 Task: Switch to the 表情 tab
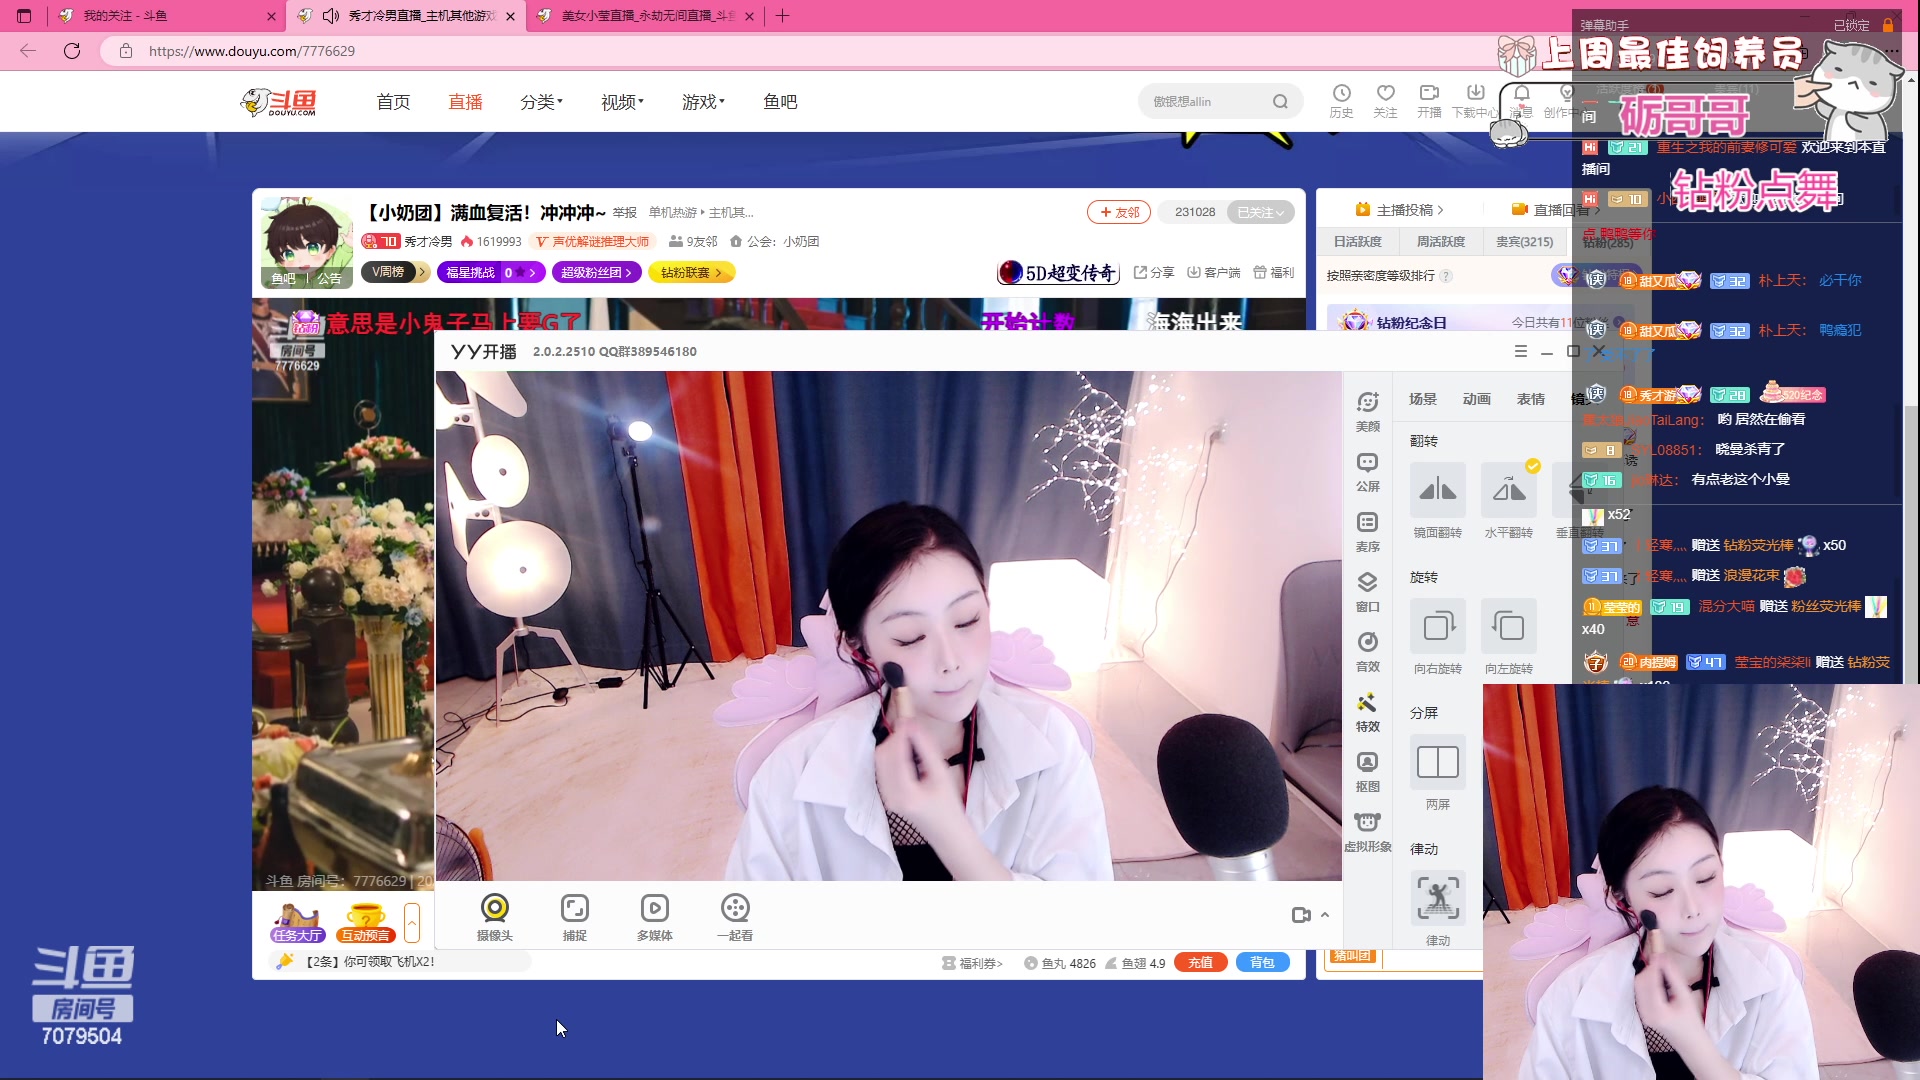click(x=1530, y=399)
